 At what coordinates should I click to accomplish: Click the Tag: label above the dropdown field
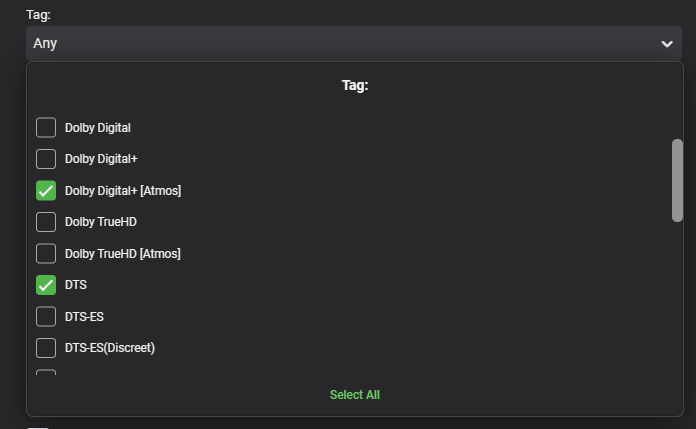(x=39, y=14)
